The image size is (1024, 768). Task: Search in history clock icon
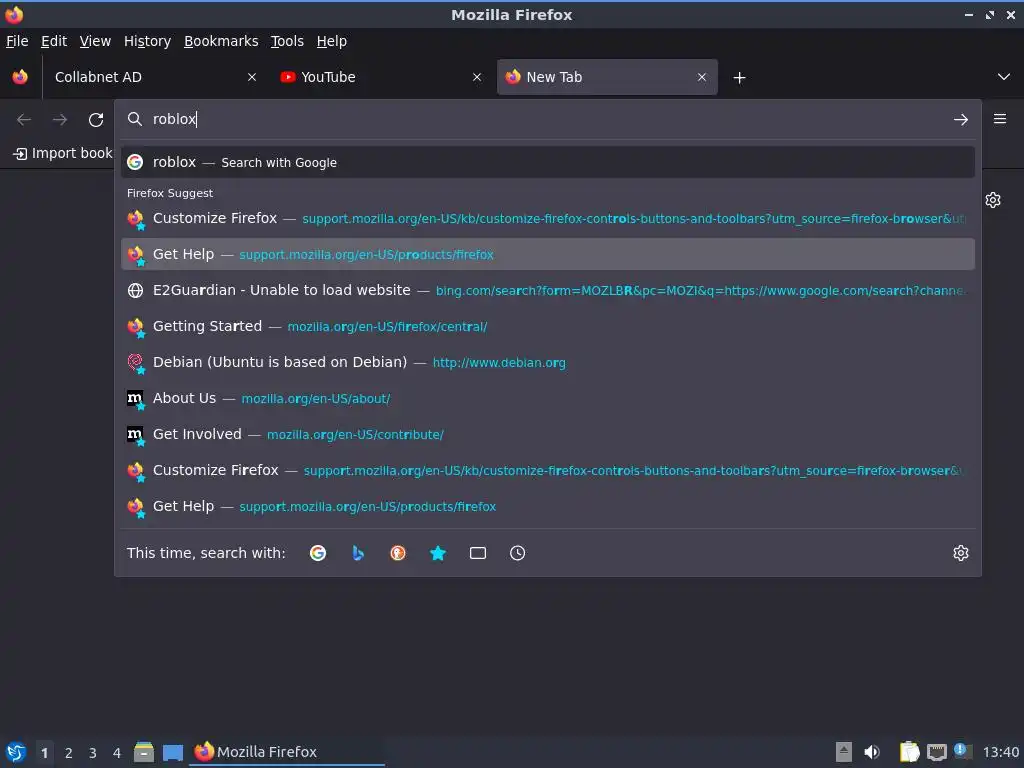click(x=517, y=553)
